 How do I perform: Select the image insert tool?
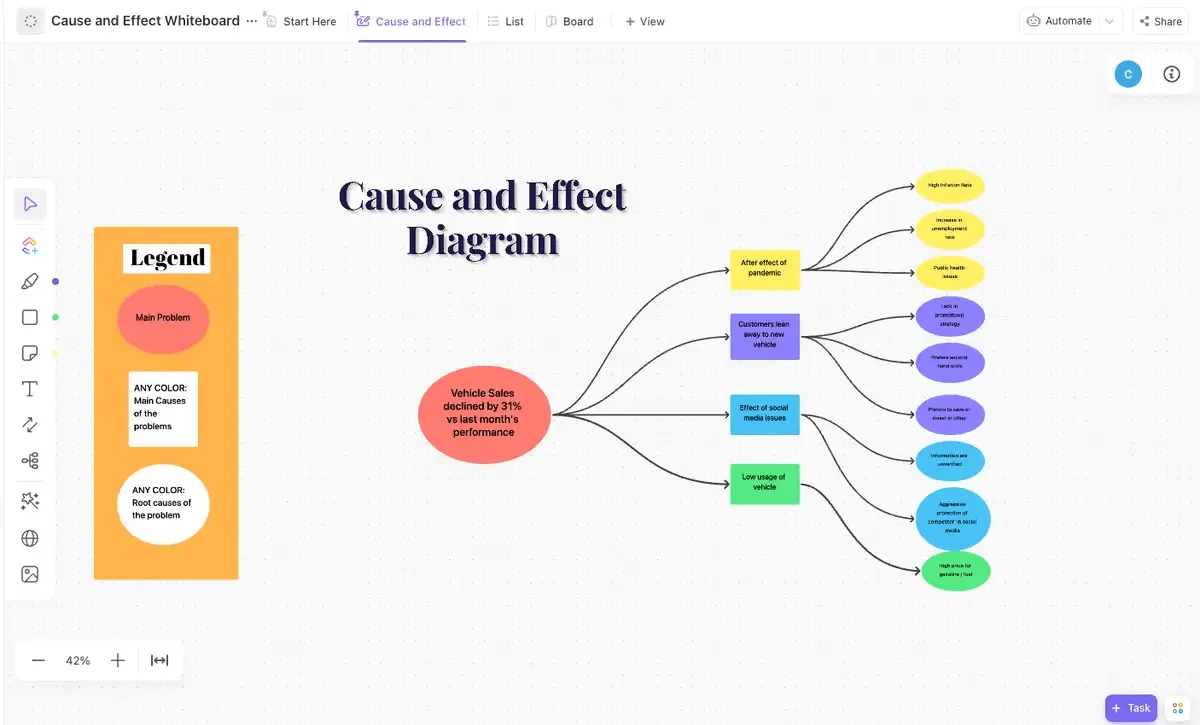click(30, 574)
